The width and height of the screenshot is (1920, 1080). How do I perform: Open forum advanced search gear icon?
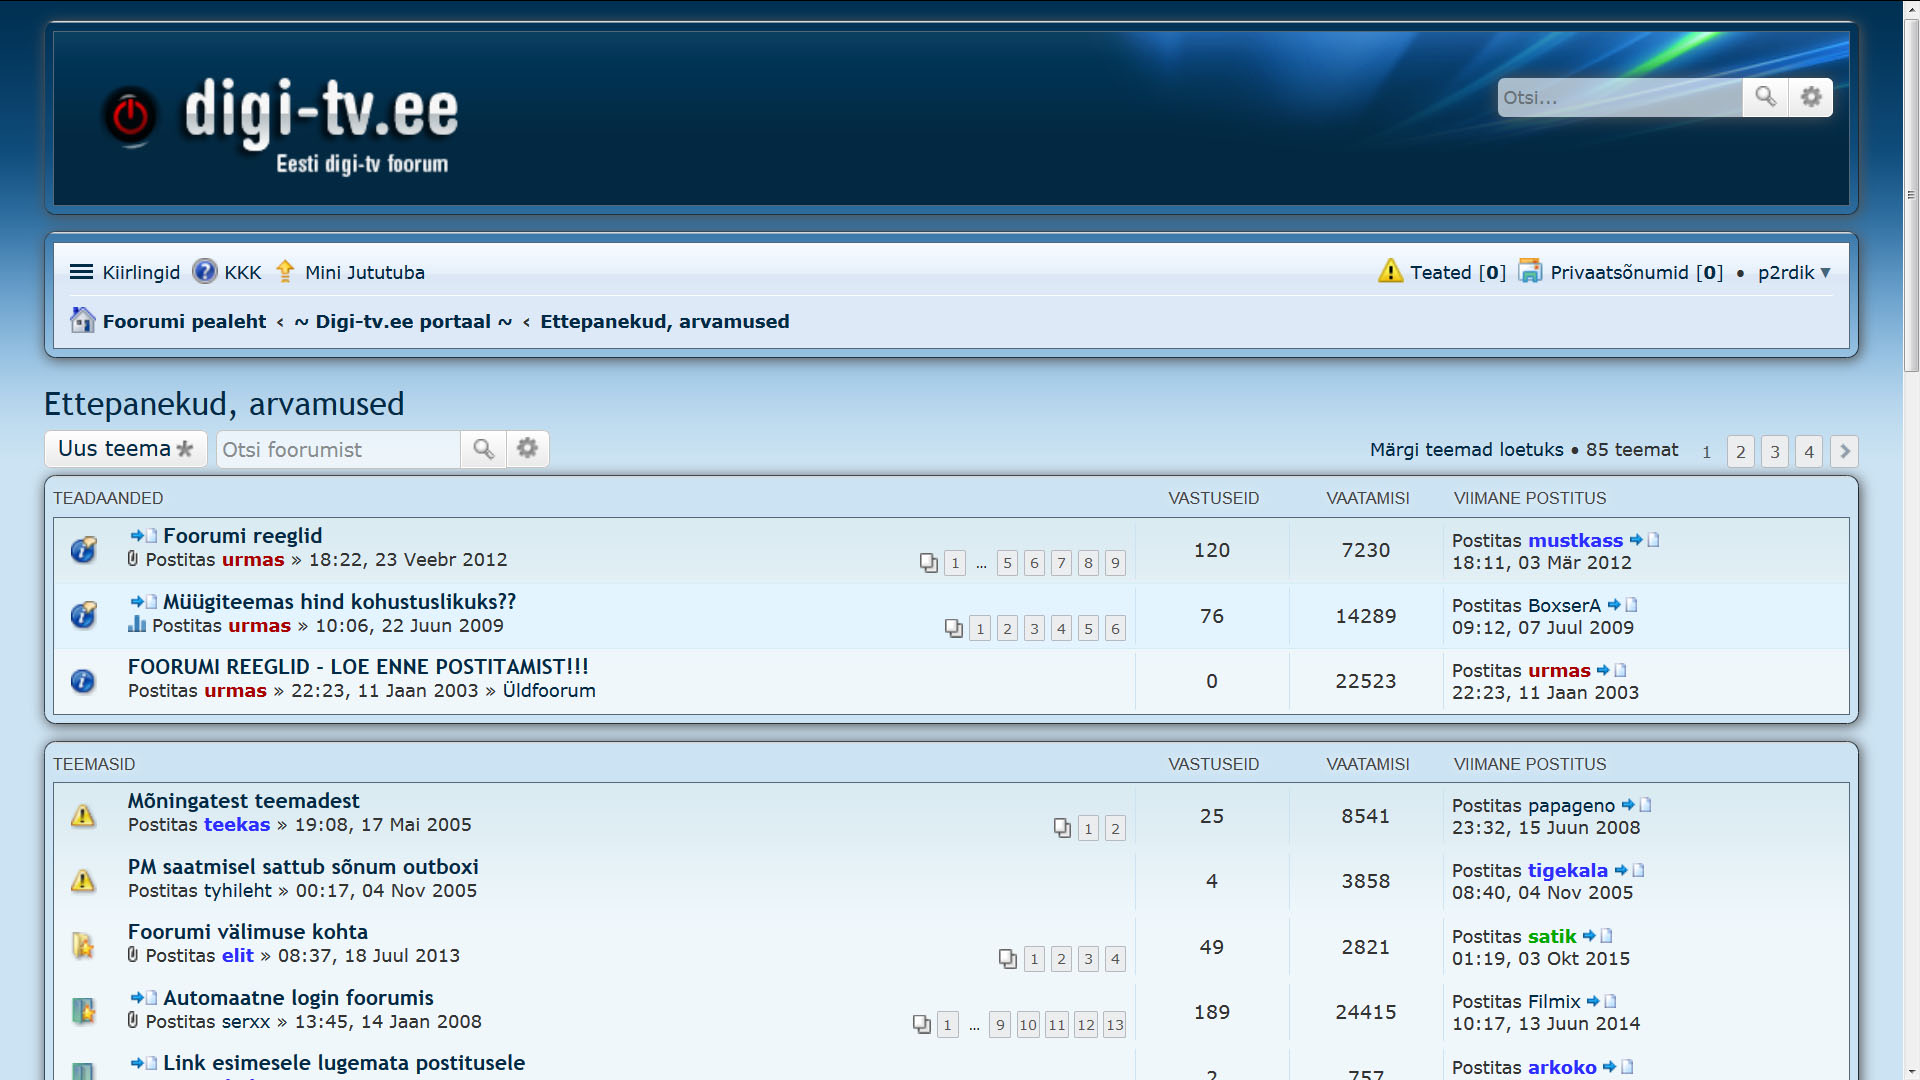click(x=528, y=449)
